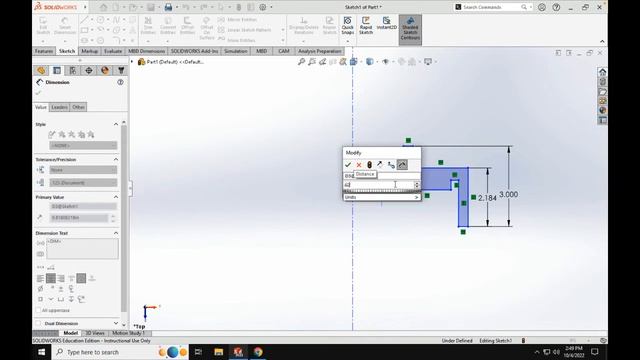Open the DimXpertManager panel icon
The image size is (640, 360).
[89, 71]
